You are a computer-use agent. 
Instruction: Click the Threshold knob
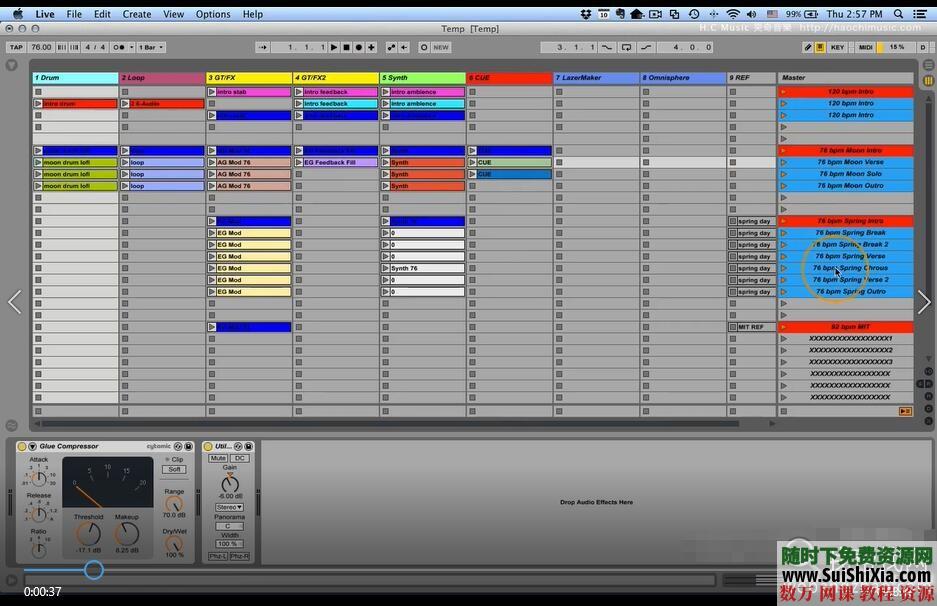(x=88, y=533)
